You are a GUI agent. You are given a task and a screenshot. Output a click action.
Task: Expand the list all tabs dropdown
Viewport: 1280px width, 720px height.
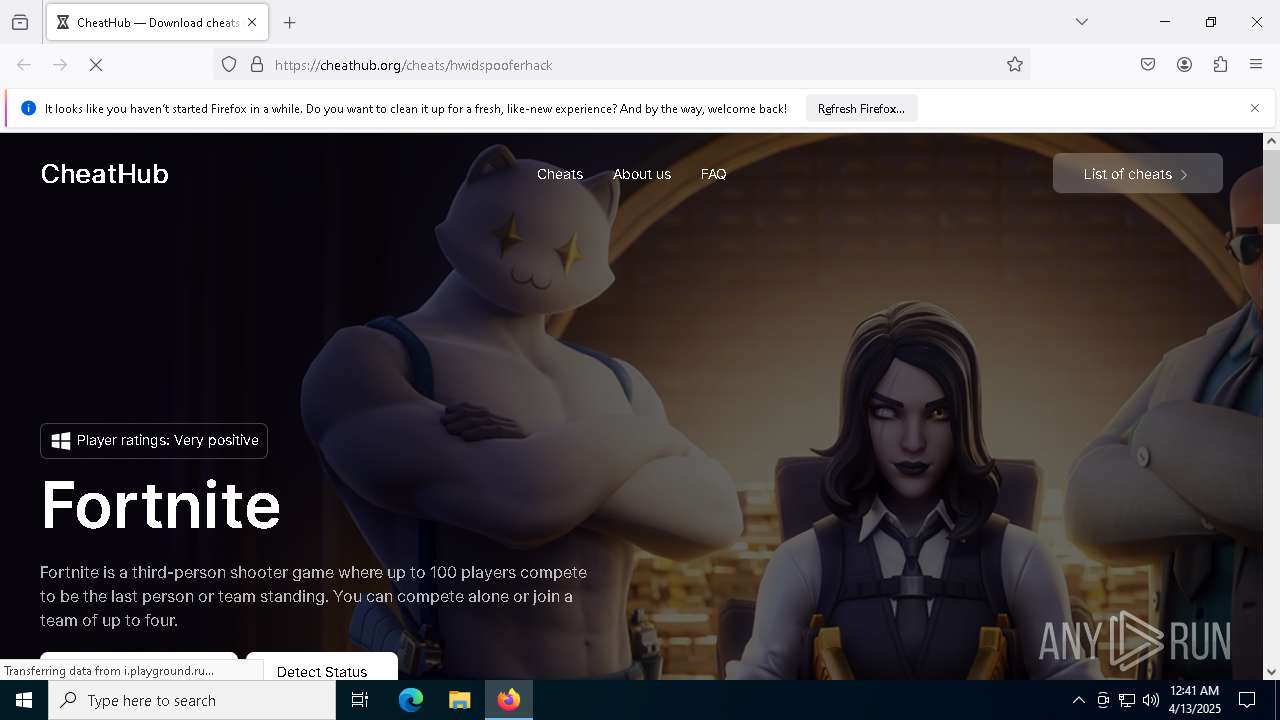tap(1082, 22)
